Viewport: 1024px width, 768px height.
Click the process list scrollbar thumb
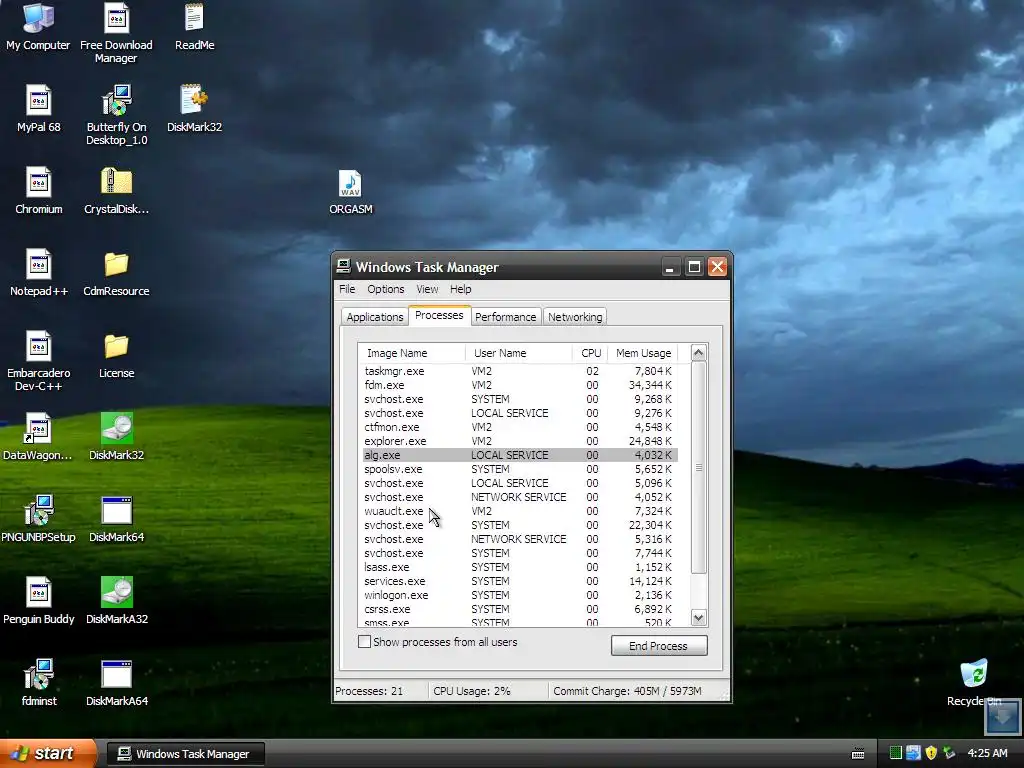click(698, 468)
